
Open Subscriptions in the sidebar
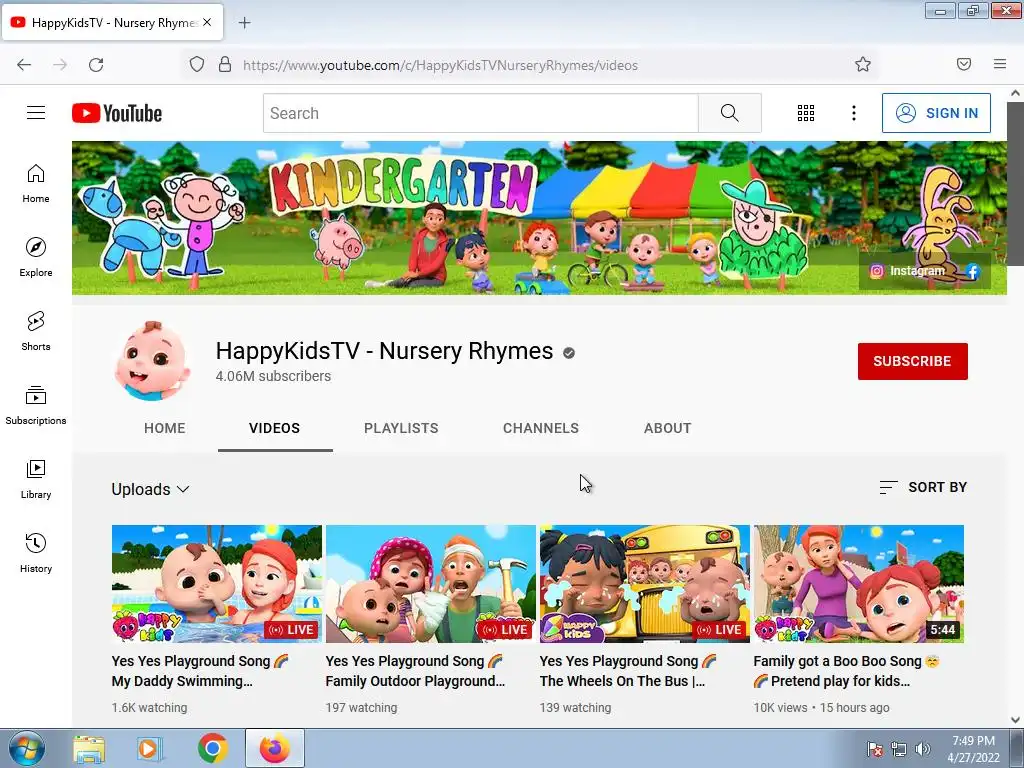click(36, 405)
